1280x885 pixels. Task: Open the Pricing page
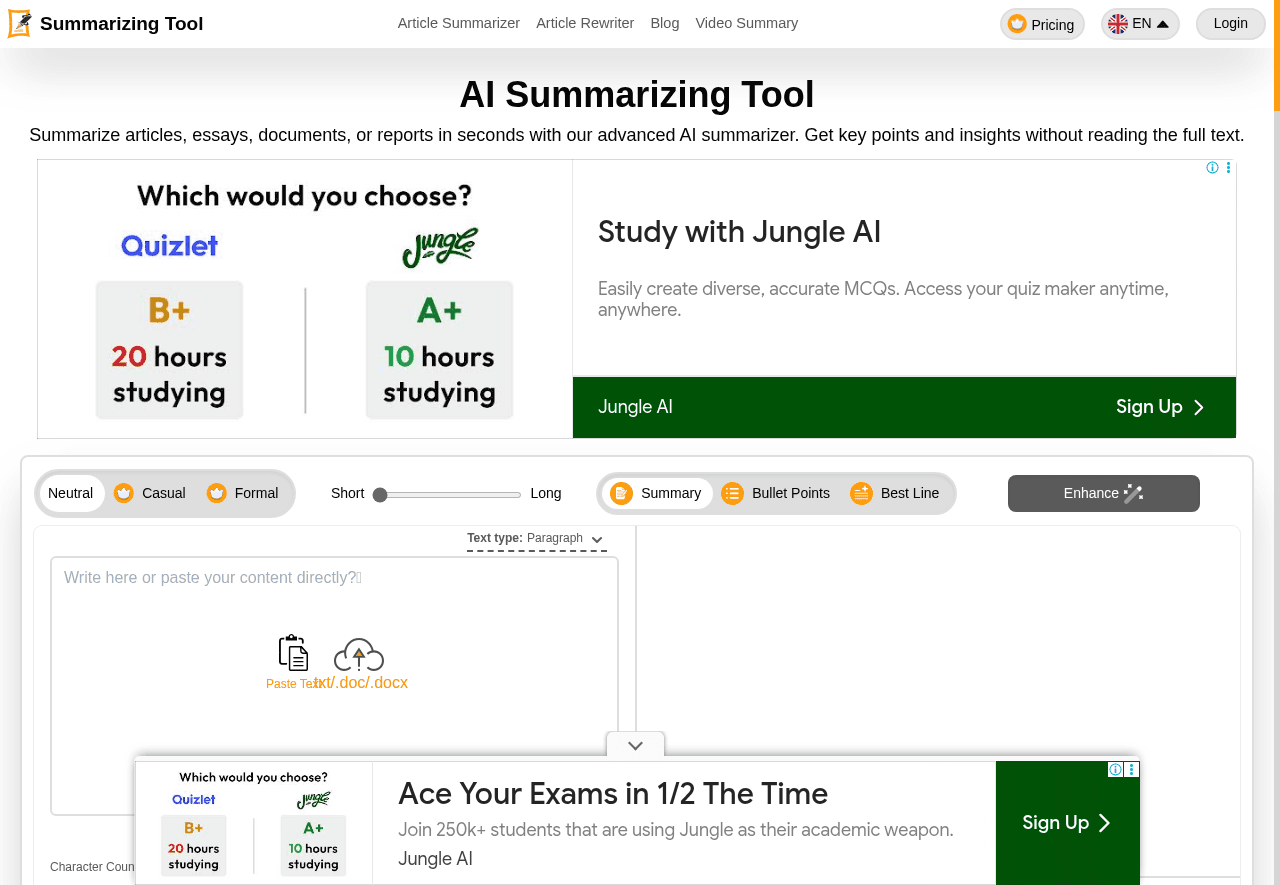point(1042,23)
